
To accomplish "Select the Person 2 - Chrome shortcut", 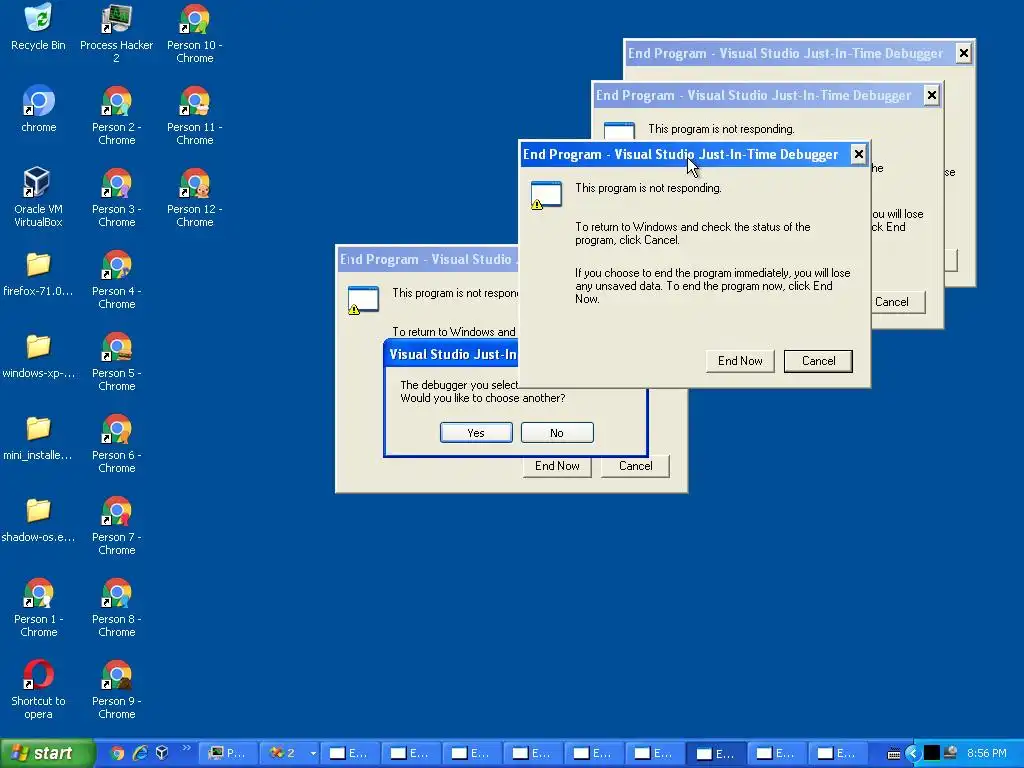I will (x=116, y=116).
